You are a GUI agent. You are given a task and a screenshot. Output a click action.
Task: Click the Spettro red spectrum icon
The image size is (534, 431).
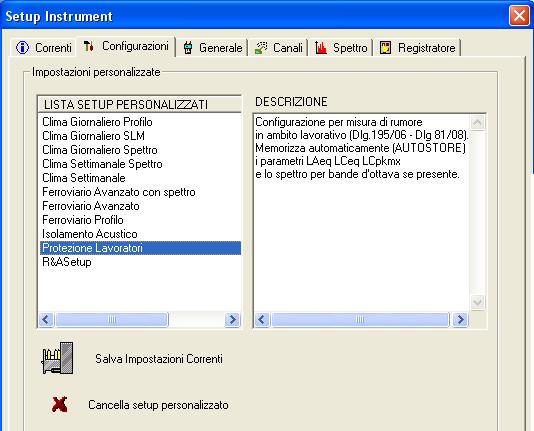[x=320, y=48]
